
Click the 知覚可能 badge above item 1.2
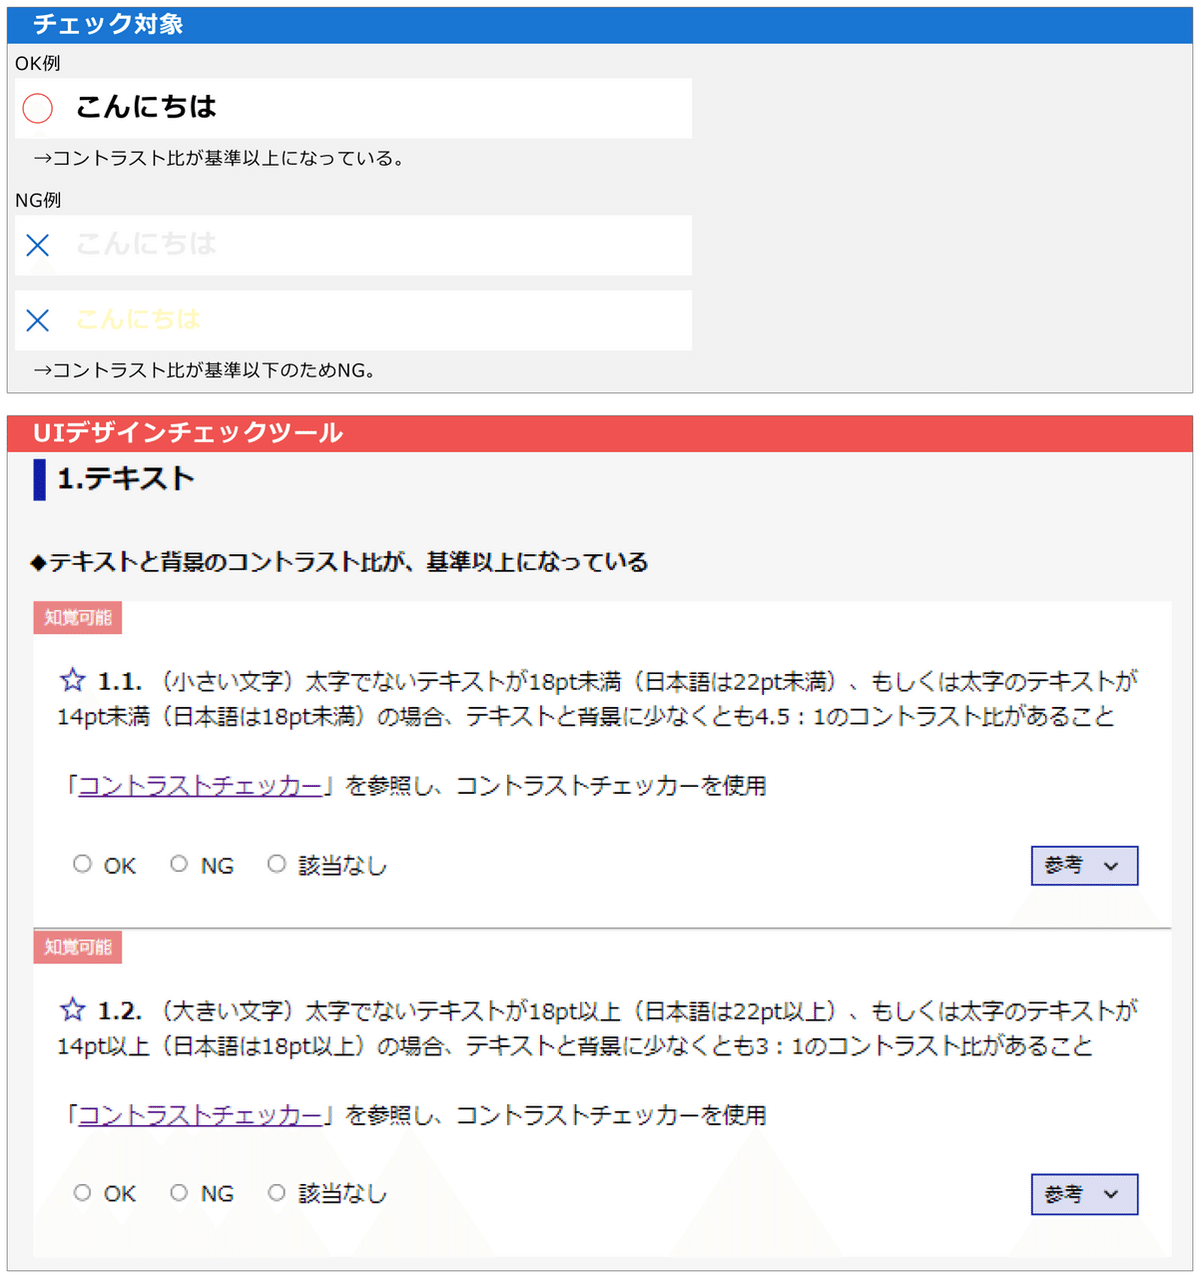77,947
